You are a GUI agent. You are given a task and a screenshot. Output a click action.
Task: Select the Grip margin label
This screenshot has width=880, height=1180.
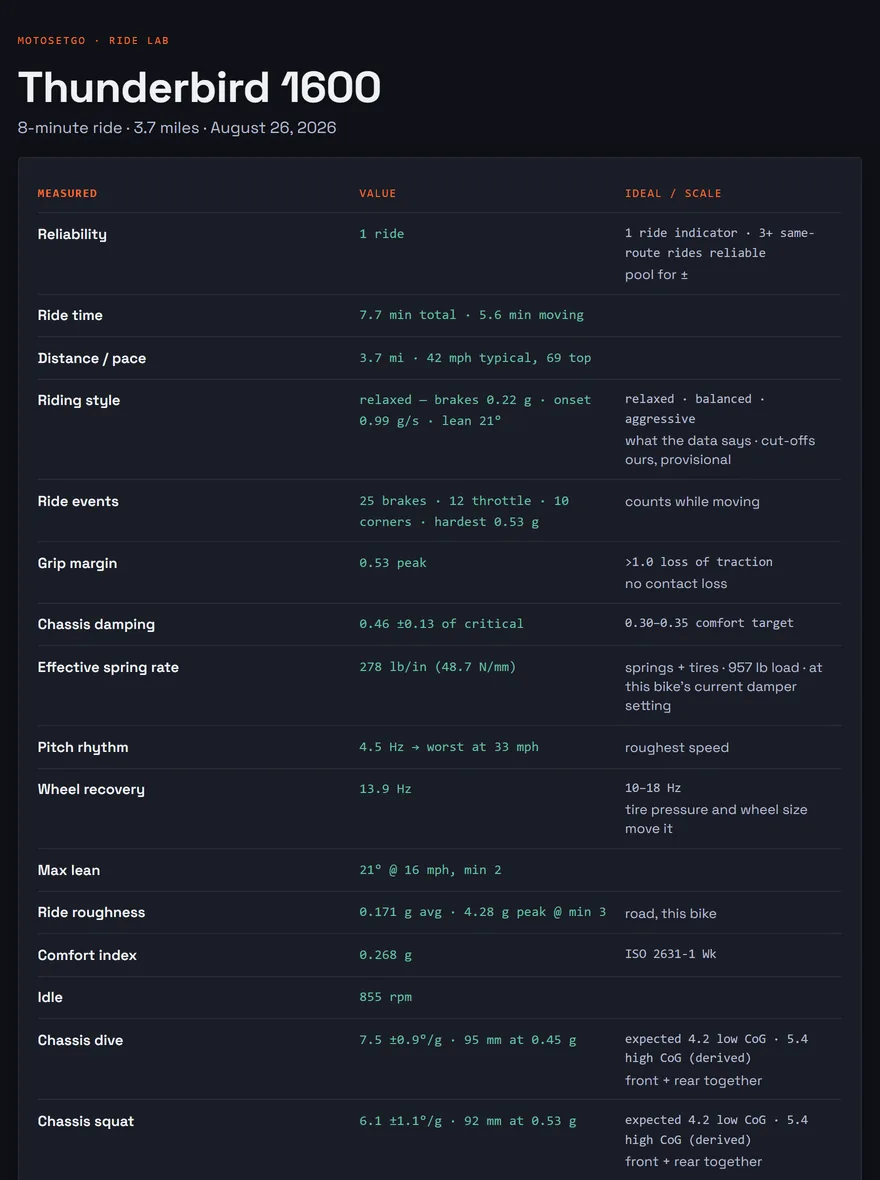(78, 563)
